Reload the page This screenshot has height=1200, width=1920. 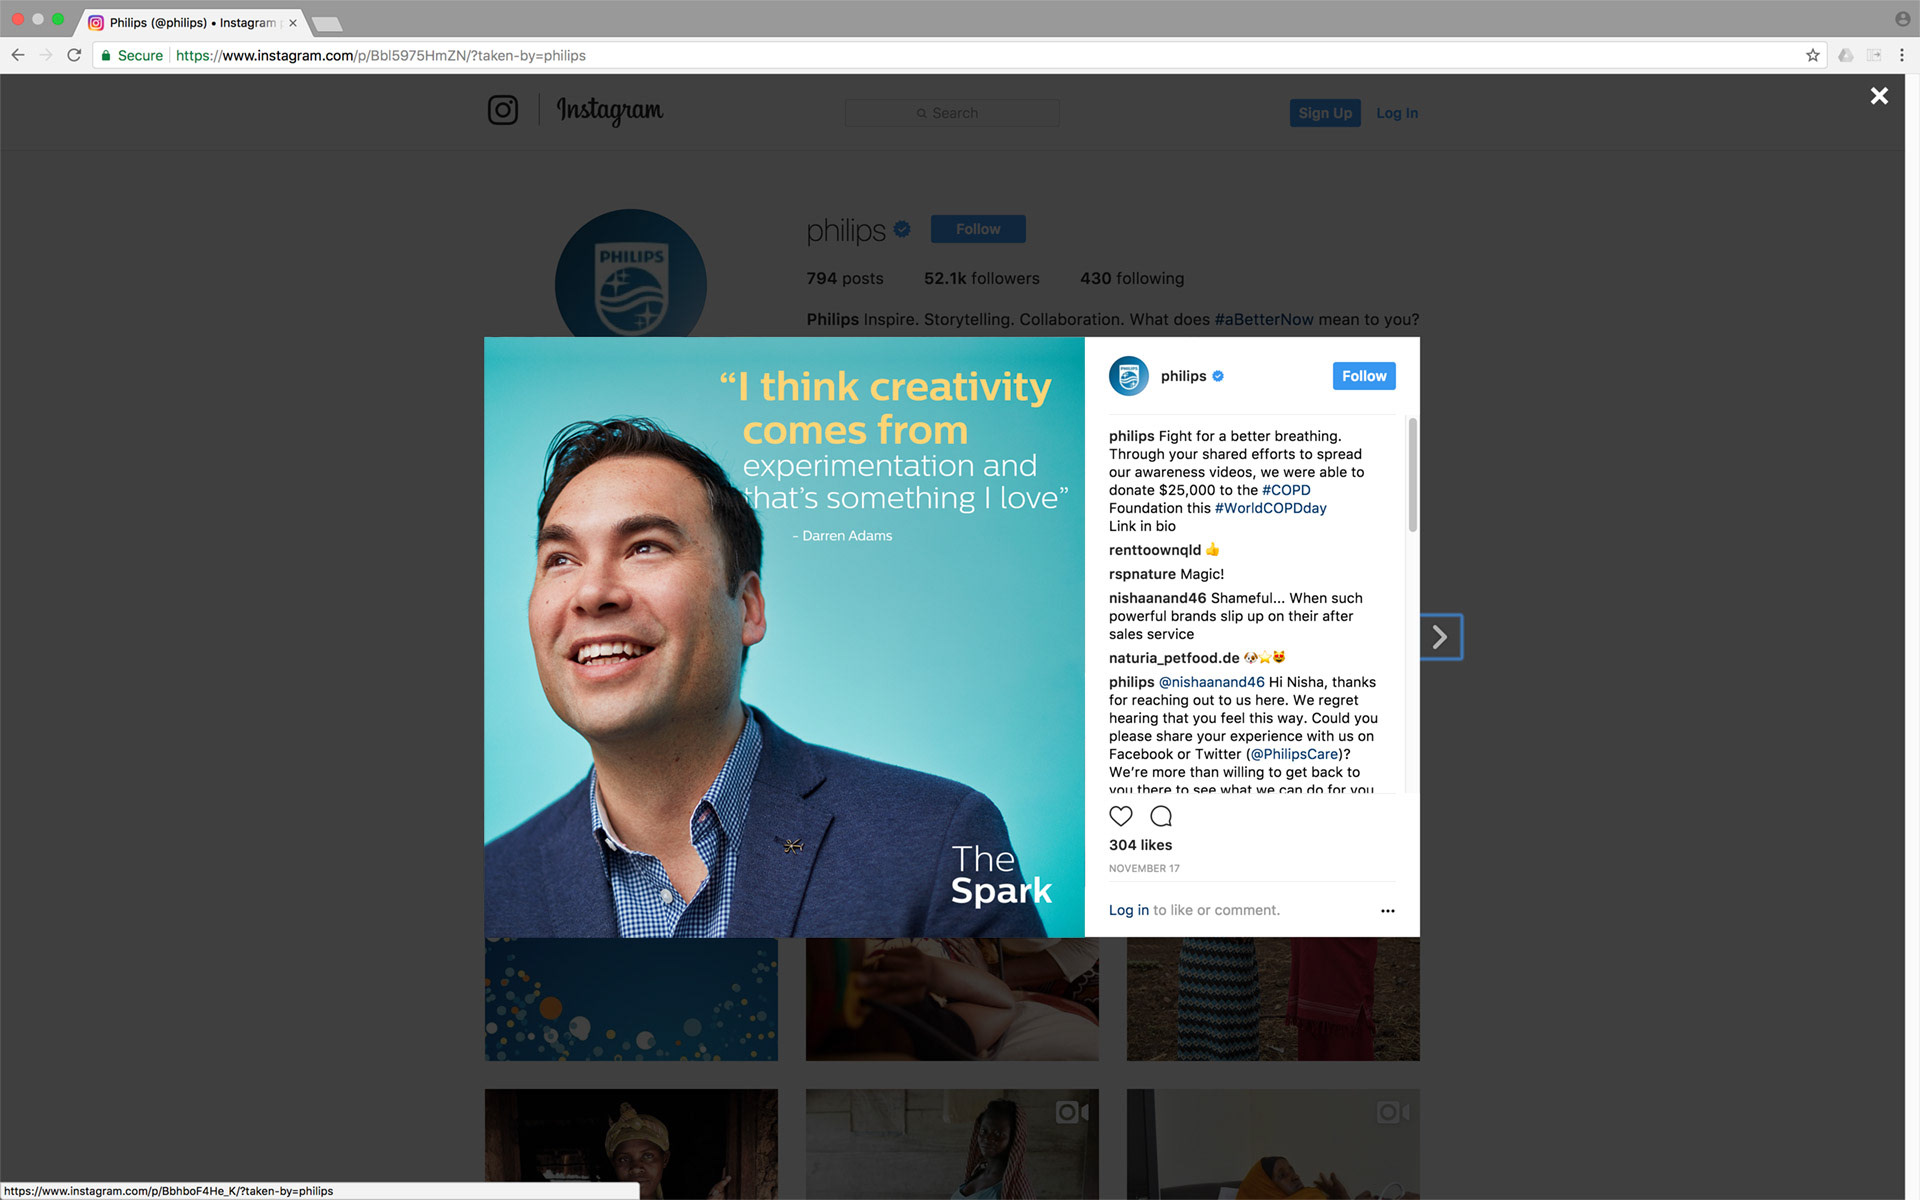click(74, 56)
